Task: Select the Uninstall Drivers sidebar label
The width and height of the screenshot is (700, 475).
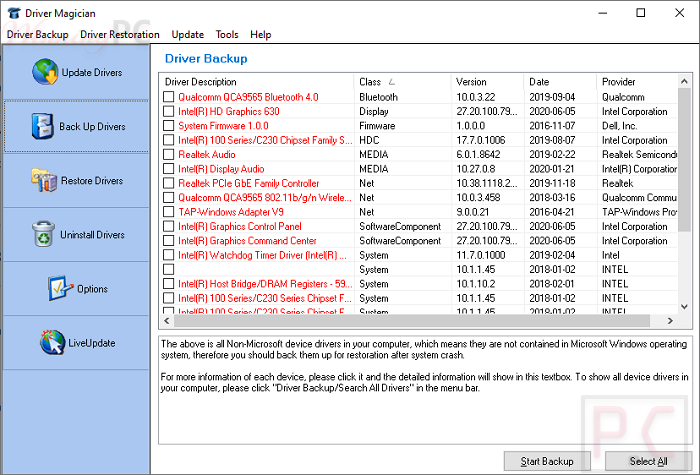Action: pyautogui.click(x=92, y=235)
